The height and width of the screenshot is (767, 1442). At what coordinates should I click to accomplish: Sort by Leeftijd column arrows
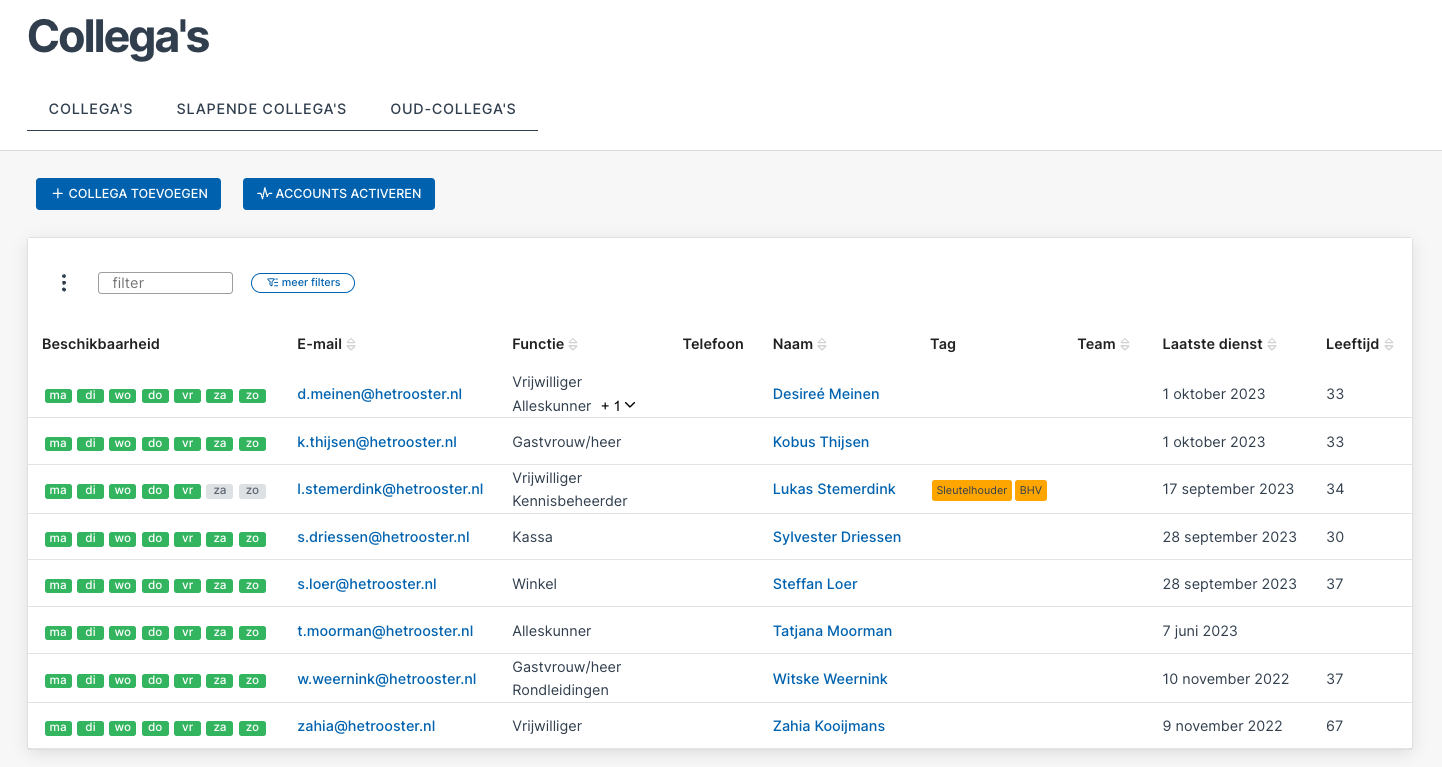1389,344
